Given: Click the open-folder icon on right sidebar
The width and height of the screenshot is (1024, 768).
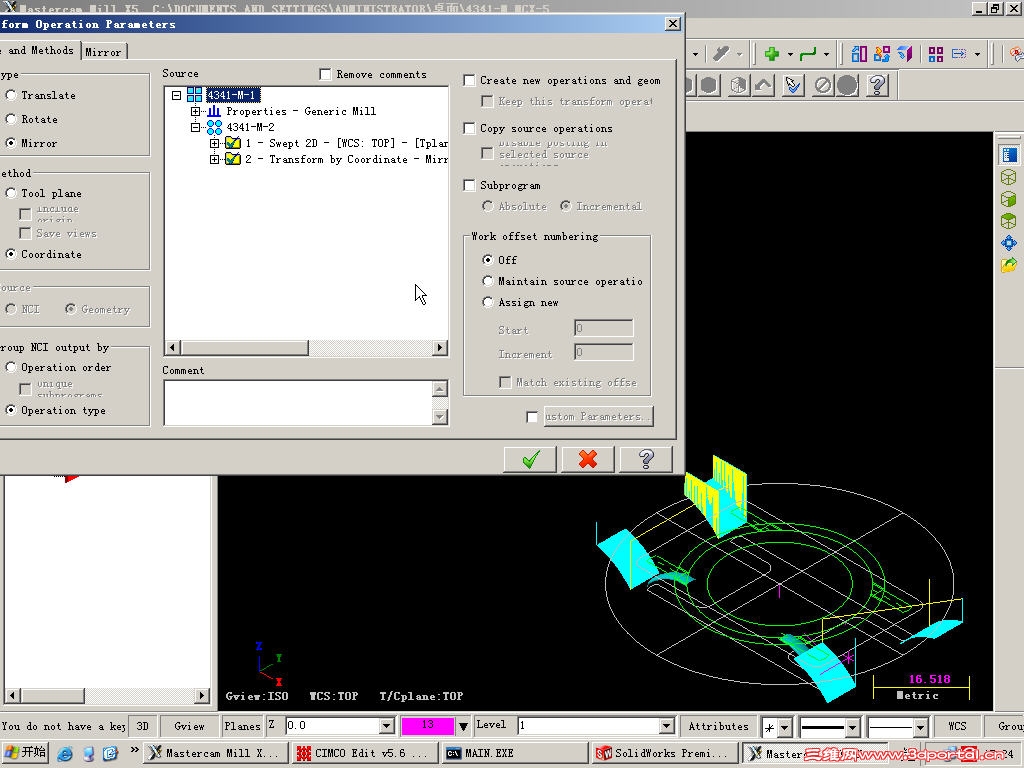Looking at the screenshot, I should [1009, 265].
